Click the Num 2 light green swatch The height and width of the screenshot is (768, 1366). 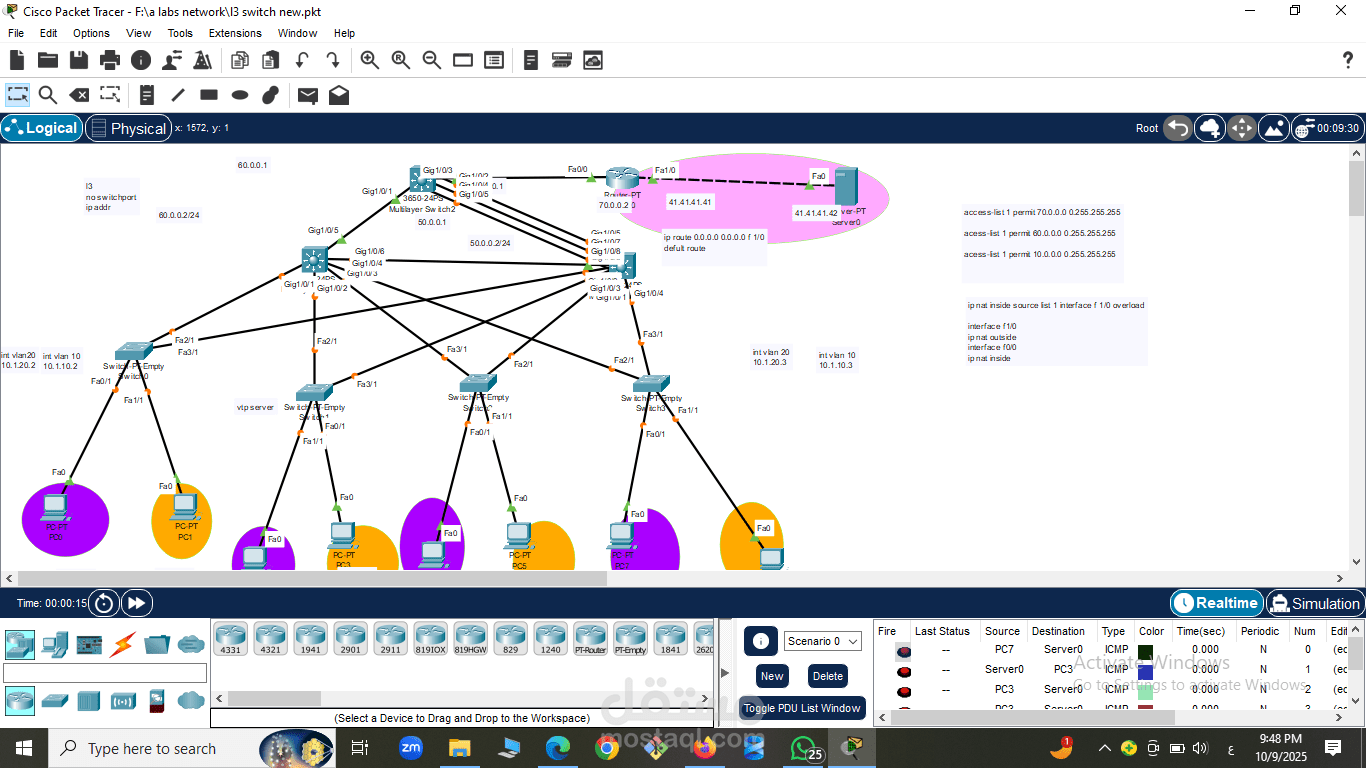pyautogui.click(x=1145, y=691)
